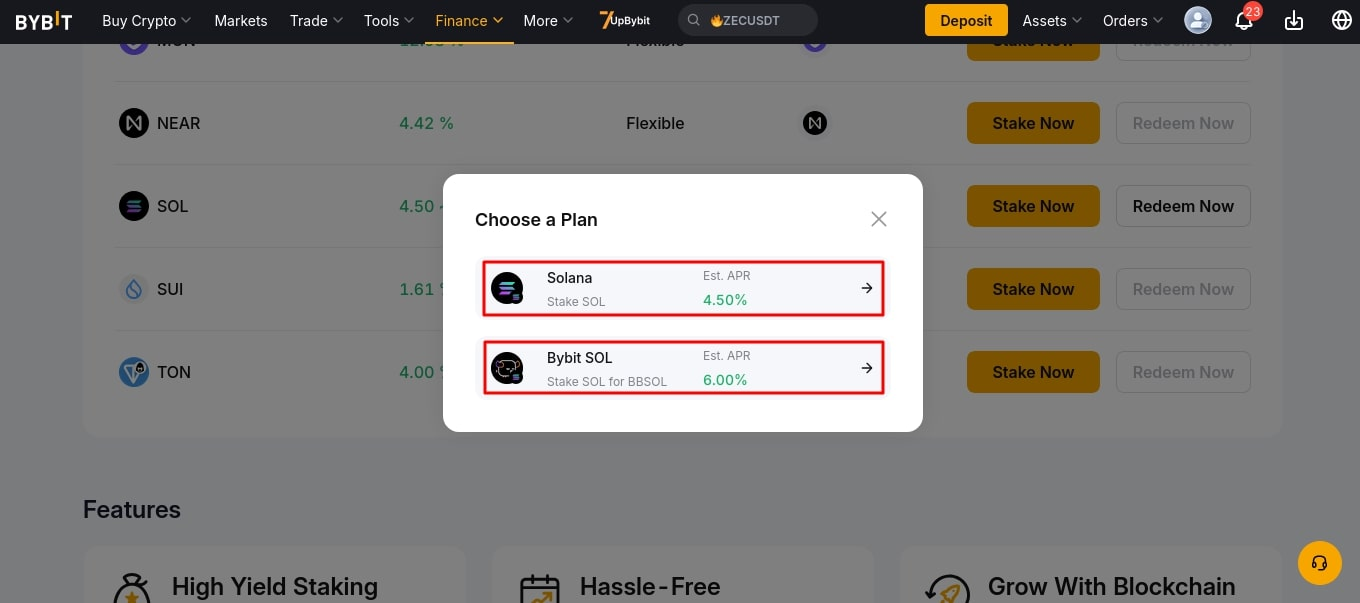Click the Solana plan arrow icon

867,288
